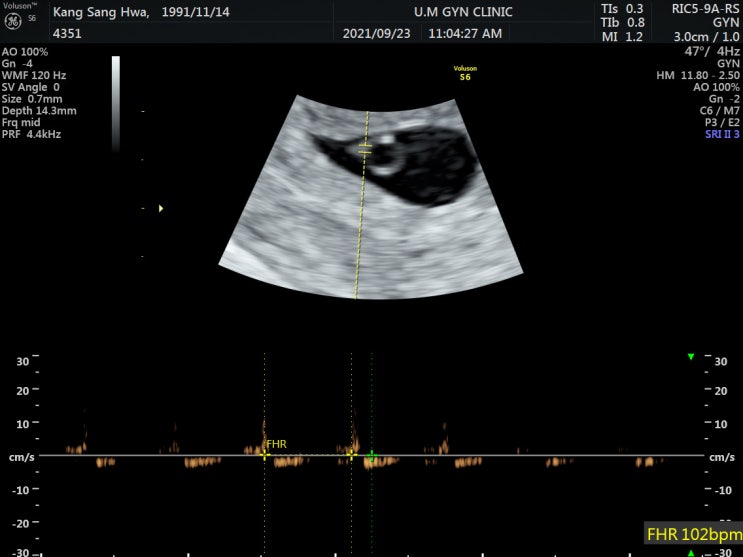Click probe name RIC5-9A-RS
Screen dimensions: 743x557
click(705, 9)
